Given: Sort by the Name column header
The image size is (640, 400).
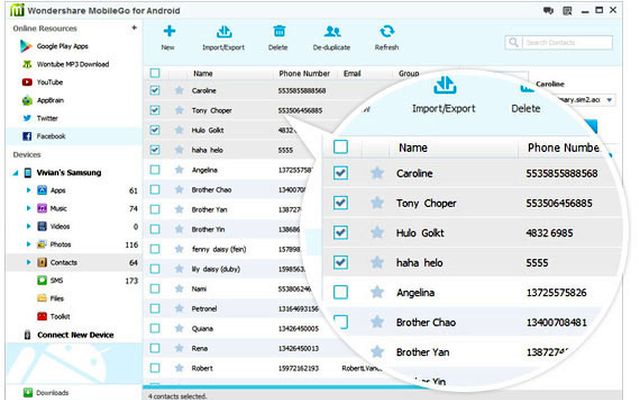Looking at the screenshot, I should coord(203,73).
